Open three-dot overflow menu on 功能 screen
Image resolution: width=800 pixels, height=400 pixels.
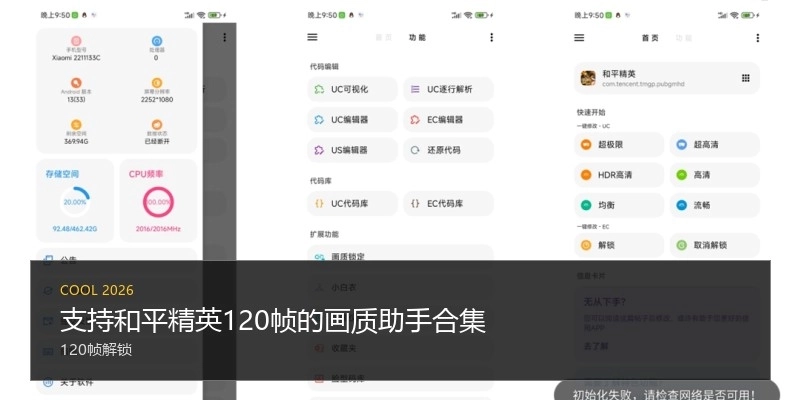point(491,37)
